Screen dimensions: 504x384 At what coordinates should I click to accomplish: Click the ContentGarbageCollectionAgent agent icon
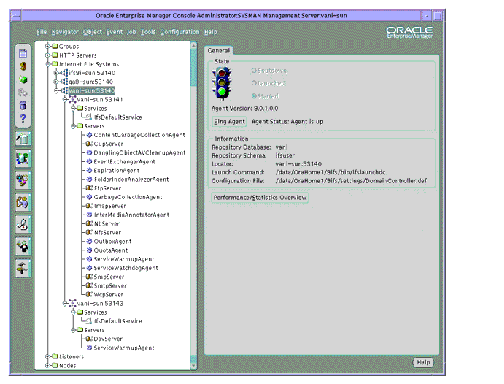click(x=89, y=135)
